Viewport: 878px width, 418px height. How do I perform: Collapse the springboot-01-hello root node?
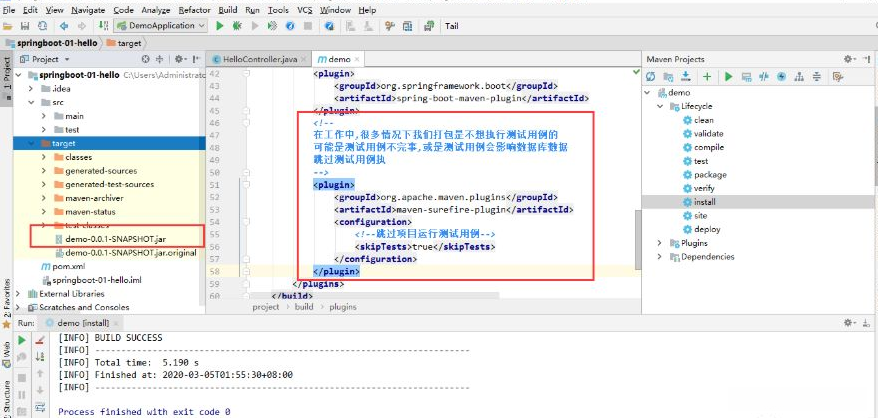[x=18, y=75]
